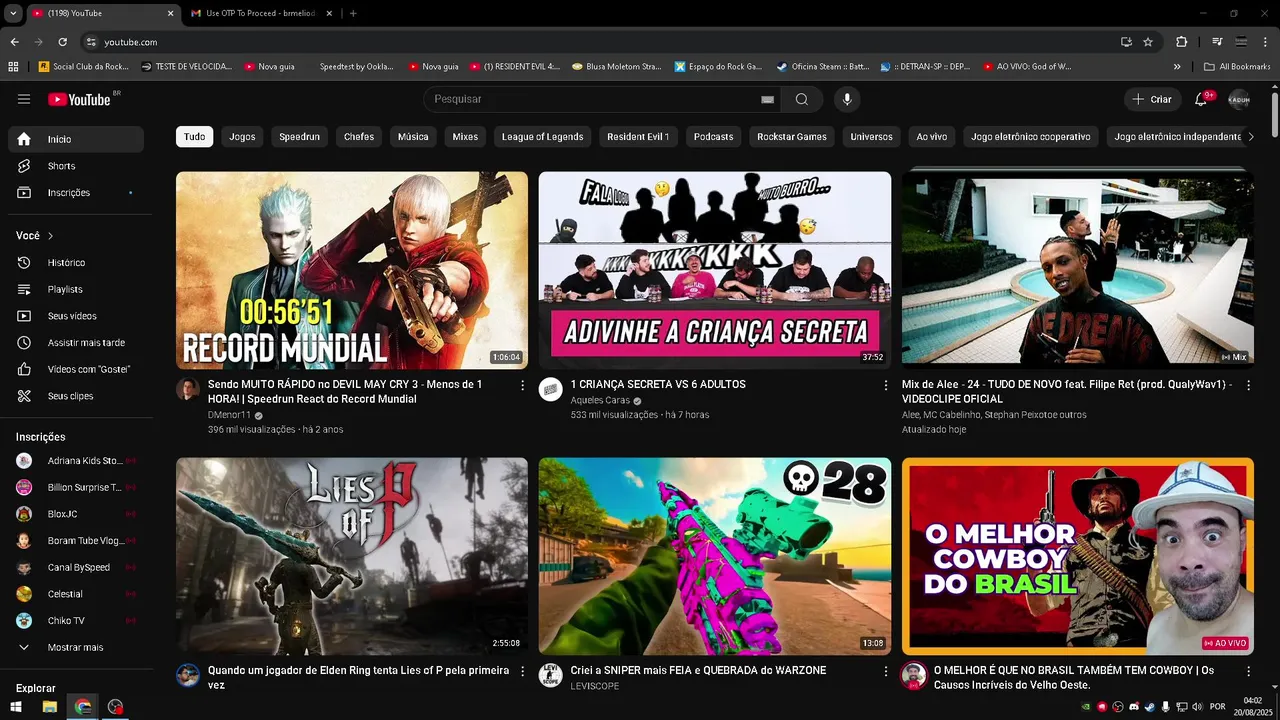Select the Jogos filter chip

(242, 137)
